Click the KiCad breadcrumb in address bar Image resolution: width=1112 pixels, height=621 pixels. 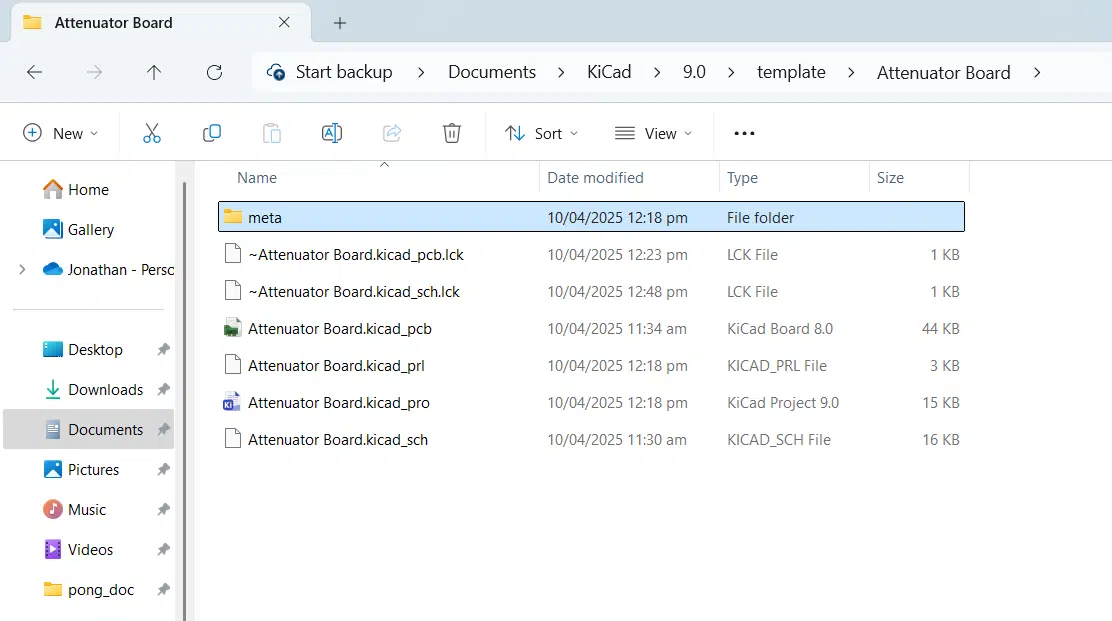608,72
